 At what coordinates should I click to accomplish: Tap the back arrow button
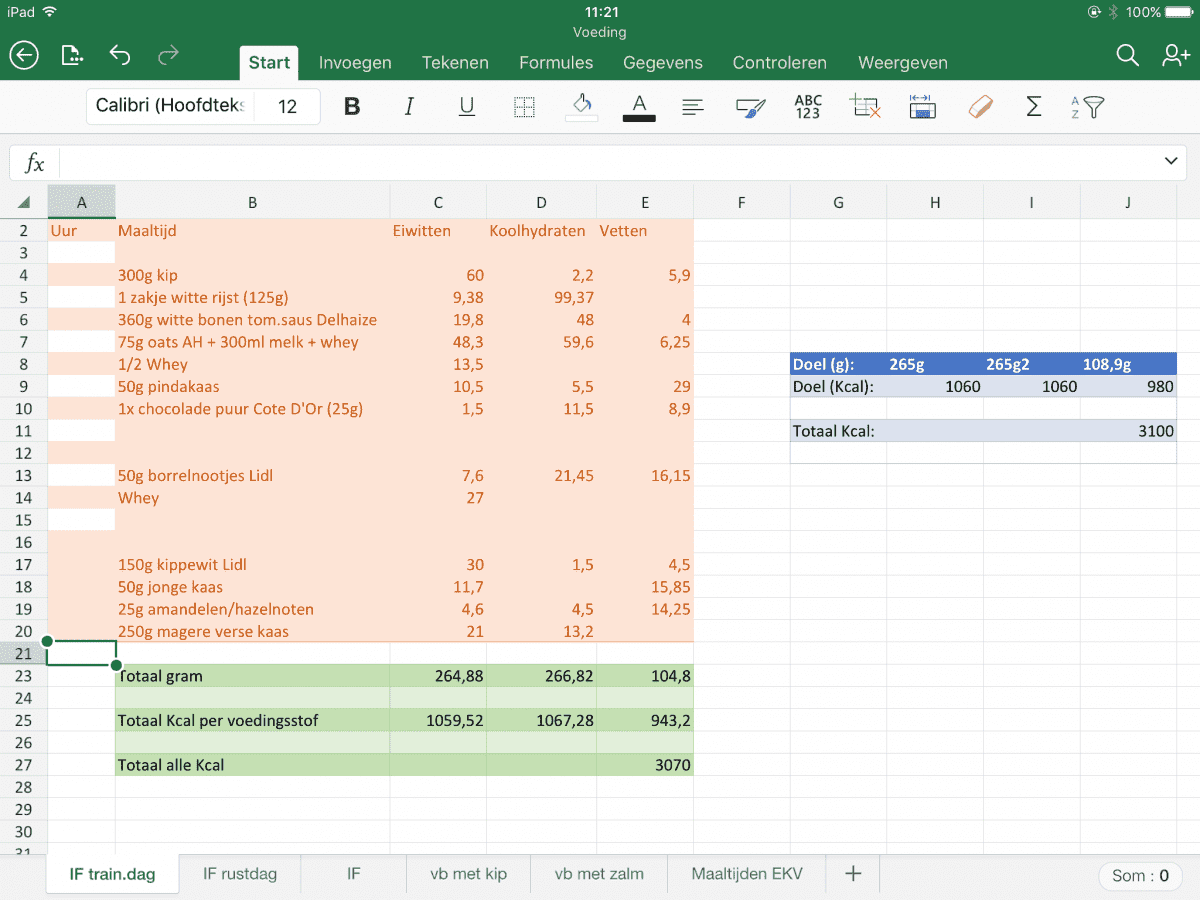coord(24,56)
